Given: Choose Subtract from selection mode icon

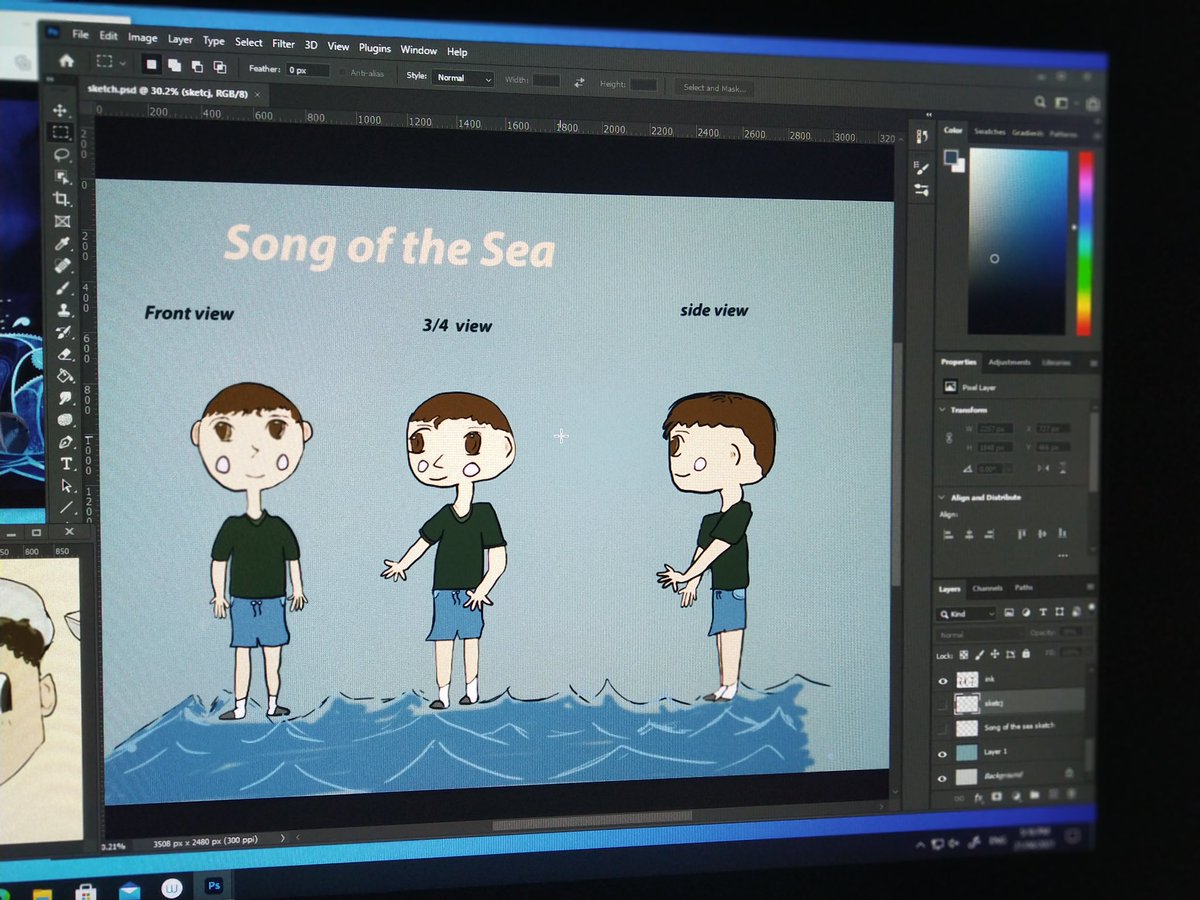Looking at the screenshot, I should 196,67.
